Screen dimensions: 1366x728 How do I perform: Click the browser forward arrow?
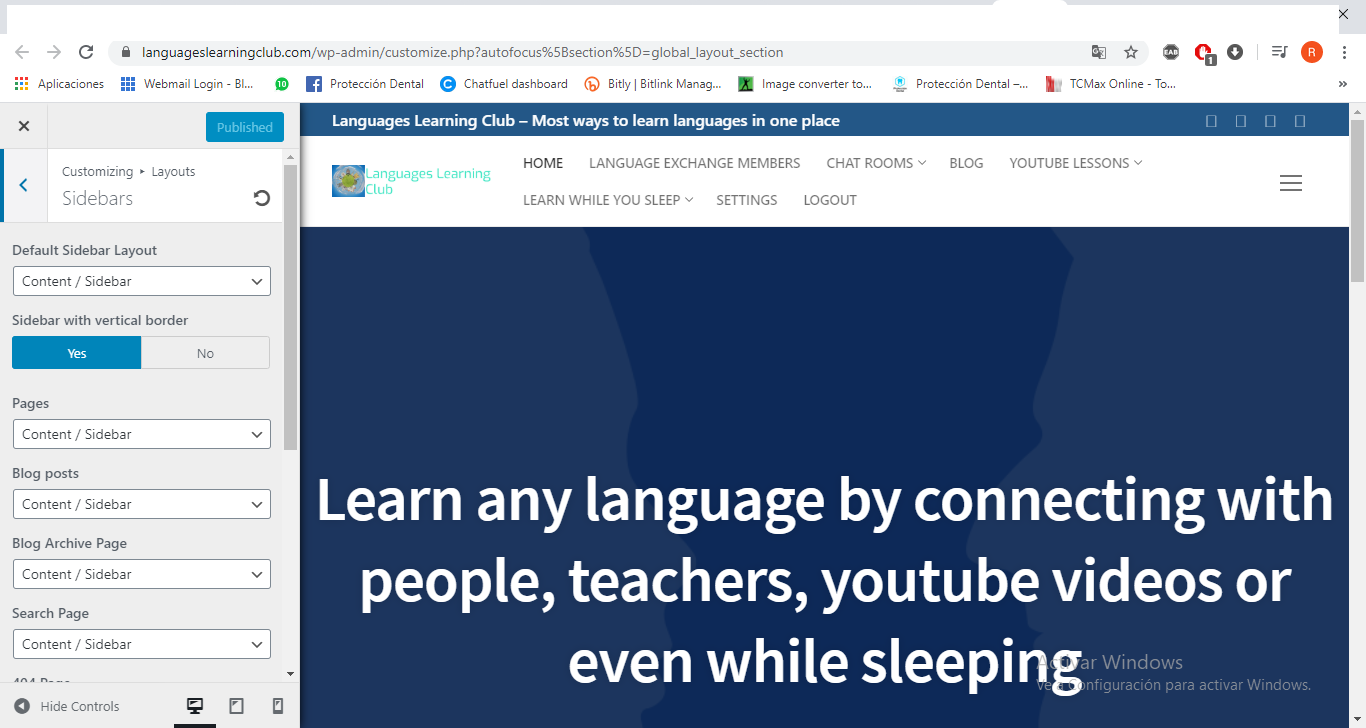[x=54, y=52]
